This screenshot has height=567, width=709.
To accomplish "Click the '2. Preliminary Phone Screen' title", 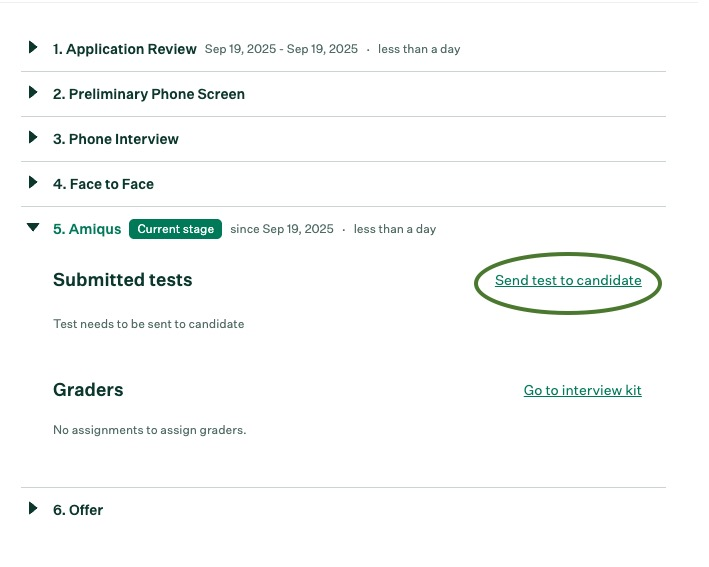I will point(149,94).
